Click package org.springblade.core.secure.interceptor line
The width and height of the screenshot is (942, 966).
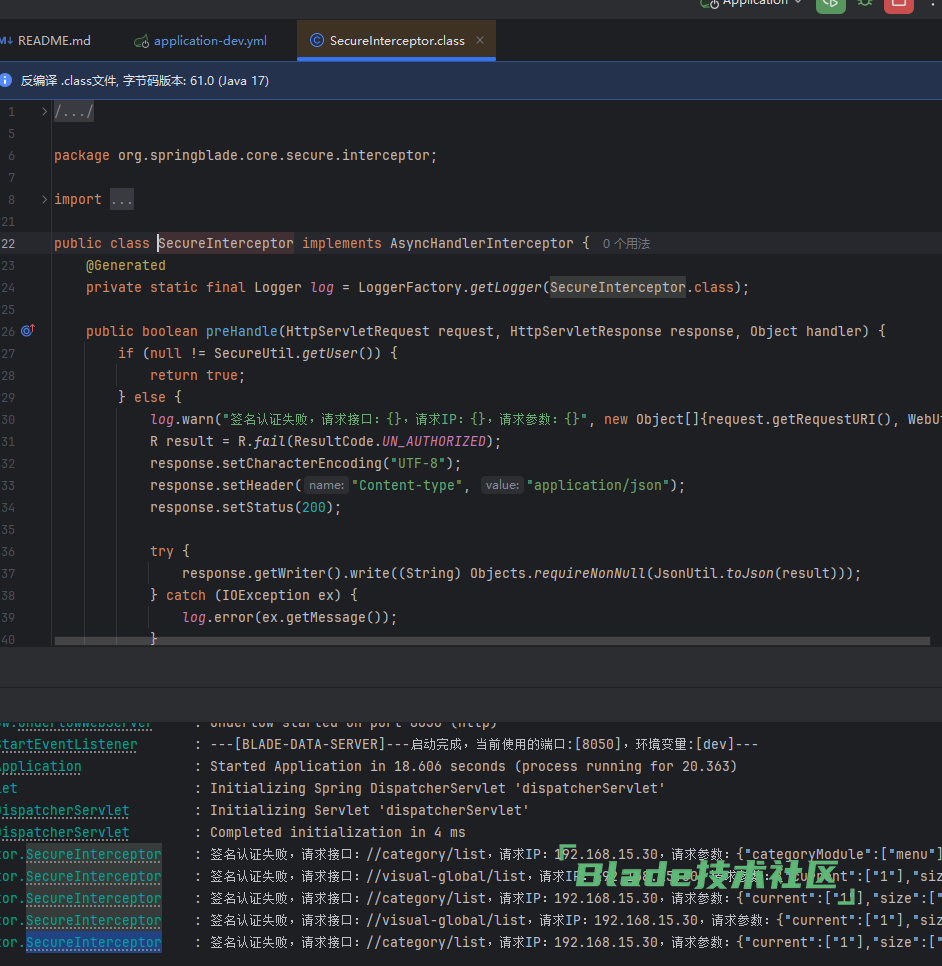245,155
